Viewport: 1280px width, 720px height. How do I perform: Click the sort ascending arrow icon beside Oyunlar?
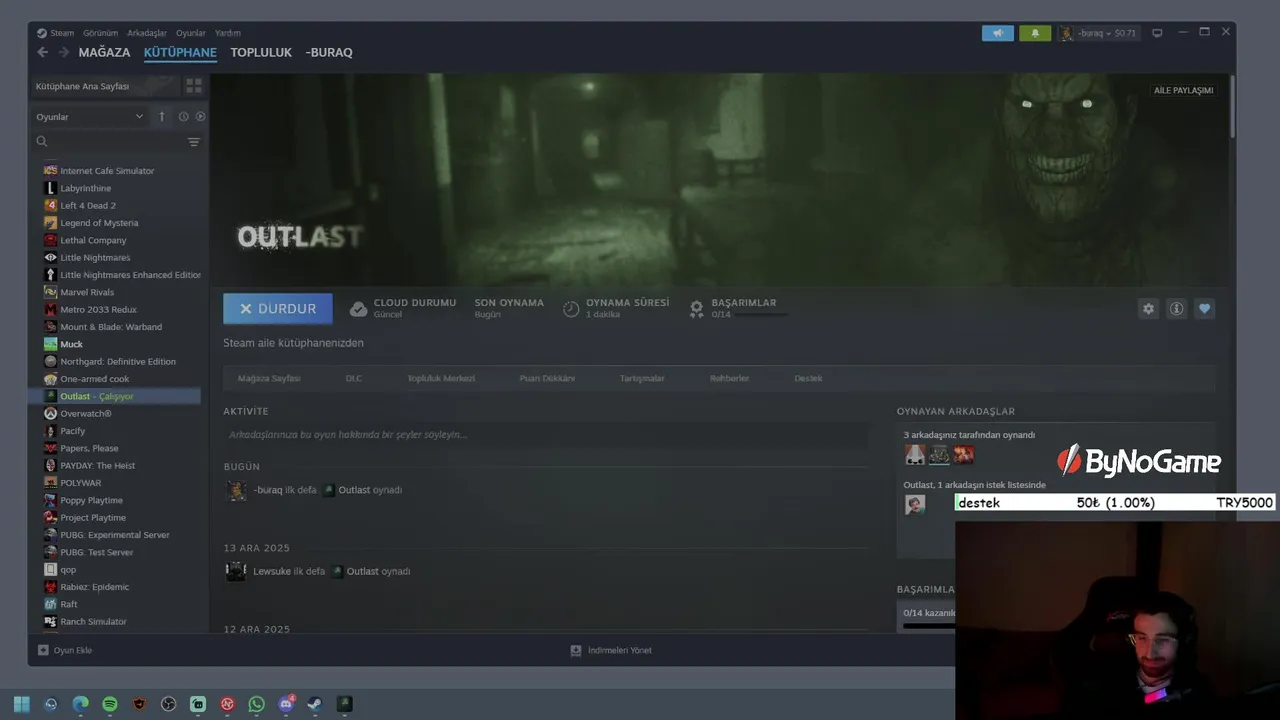click(162, 116)
